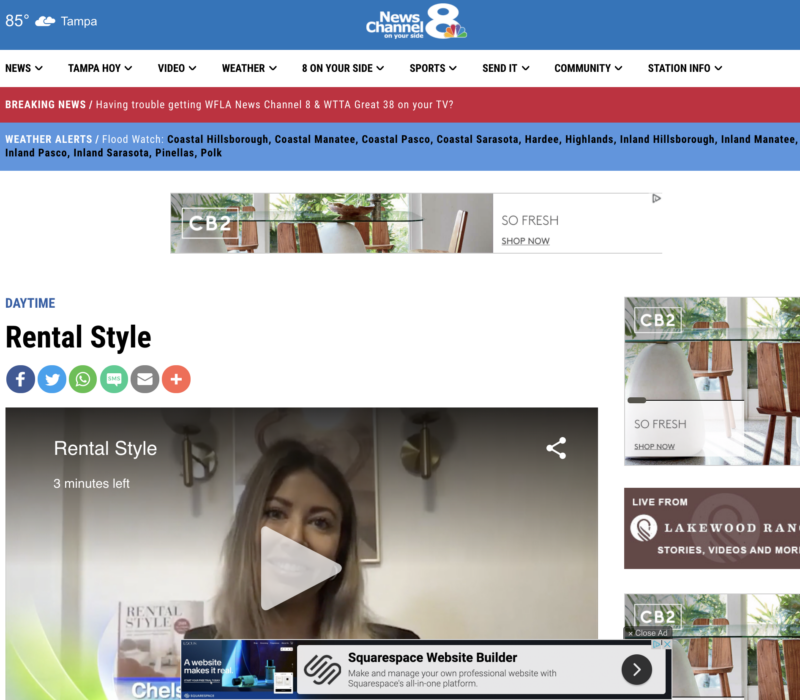Share via SMS message icon

click(x=114, y=379)
